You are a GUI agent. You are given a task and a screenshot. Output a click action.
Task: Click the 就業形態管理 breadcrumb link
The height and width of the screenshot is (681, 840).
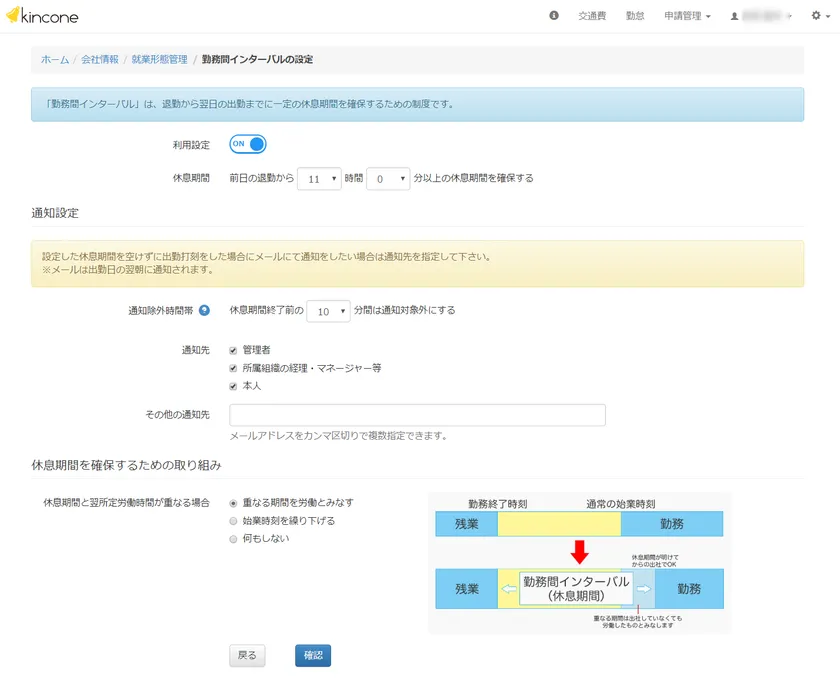[159, 60]
